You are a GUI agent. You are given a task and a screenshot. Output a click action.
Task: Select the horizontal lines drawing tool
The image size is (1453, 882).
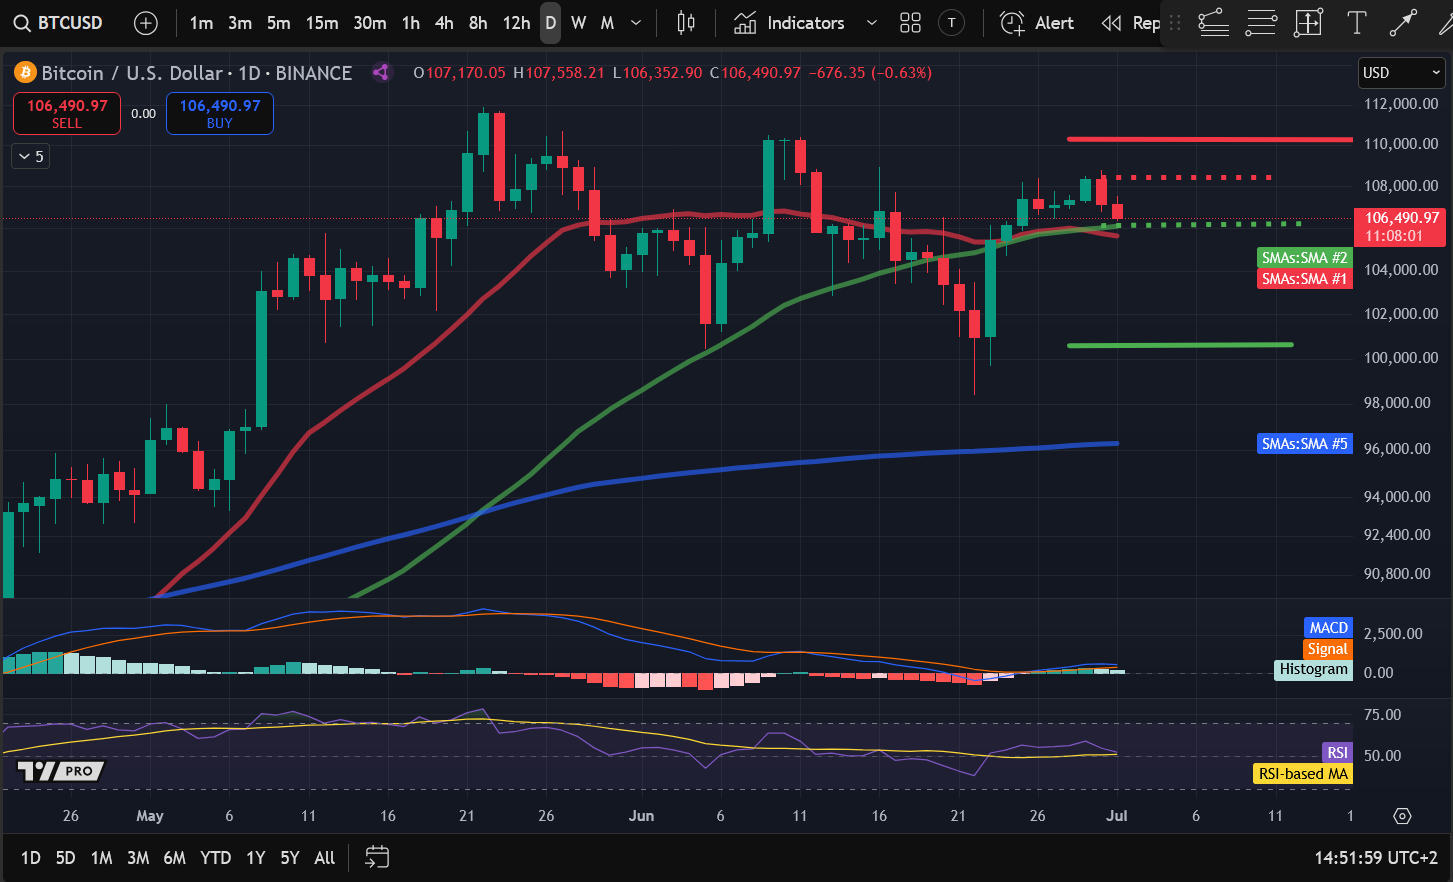pos(1261,23)
